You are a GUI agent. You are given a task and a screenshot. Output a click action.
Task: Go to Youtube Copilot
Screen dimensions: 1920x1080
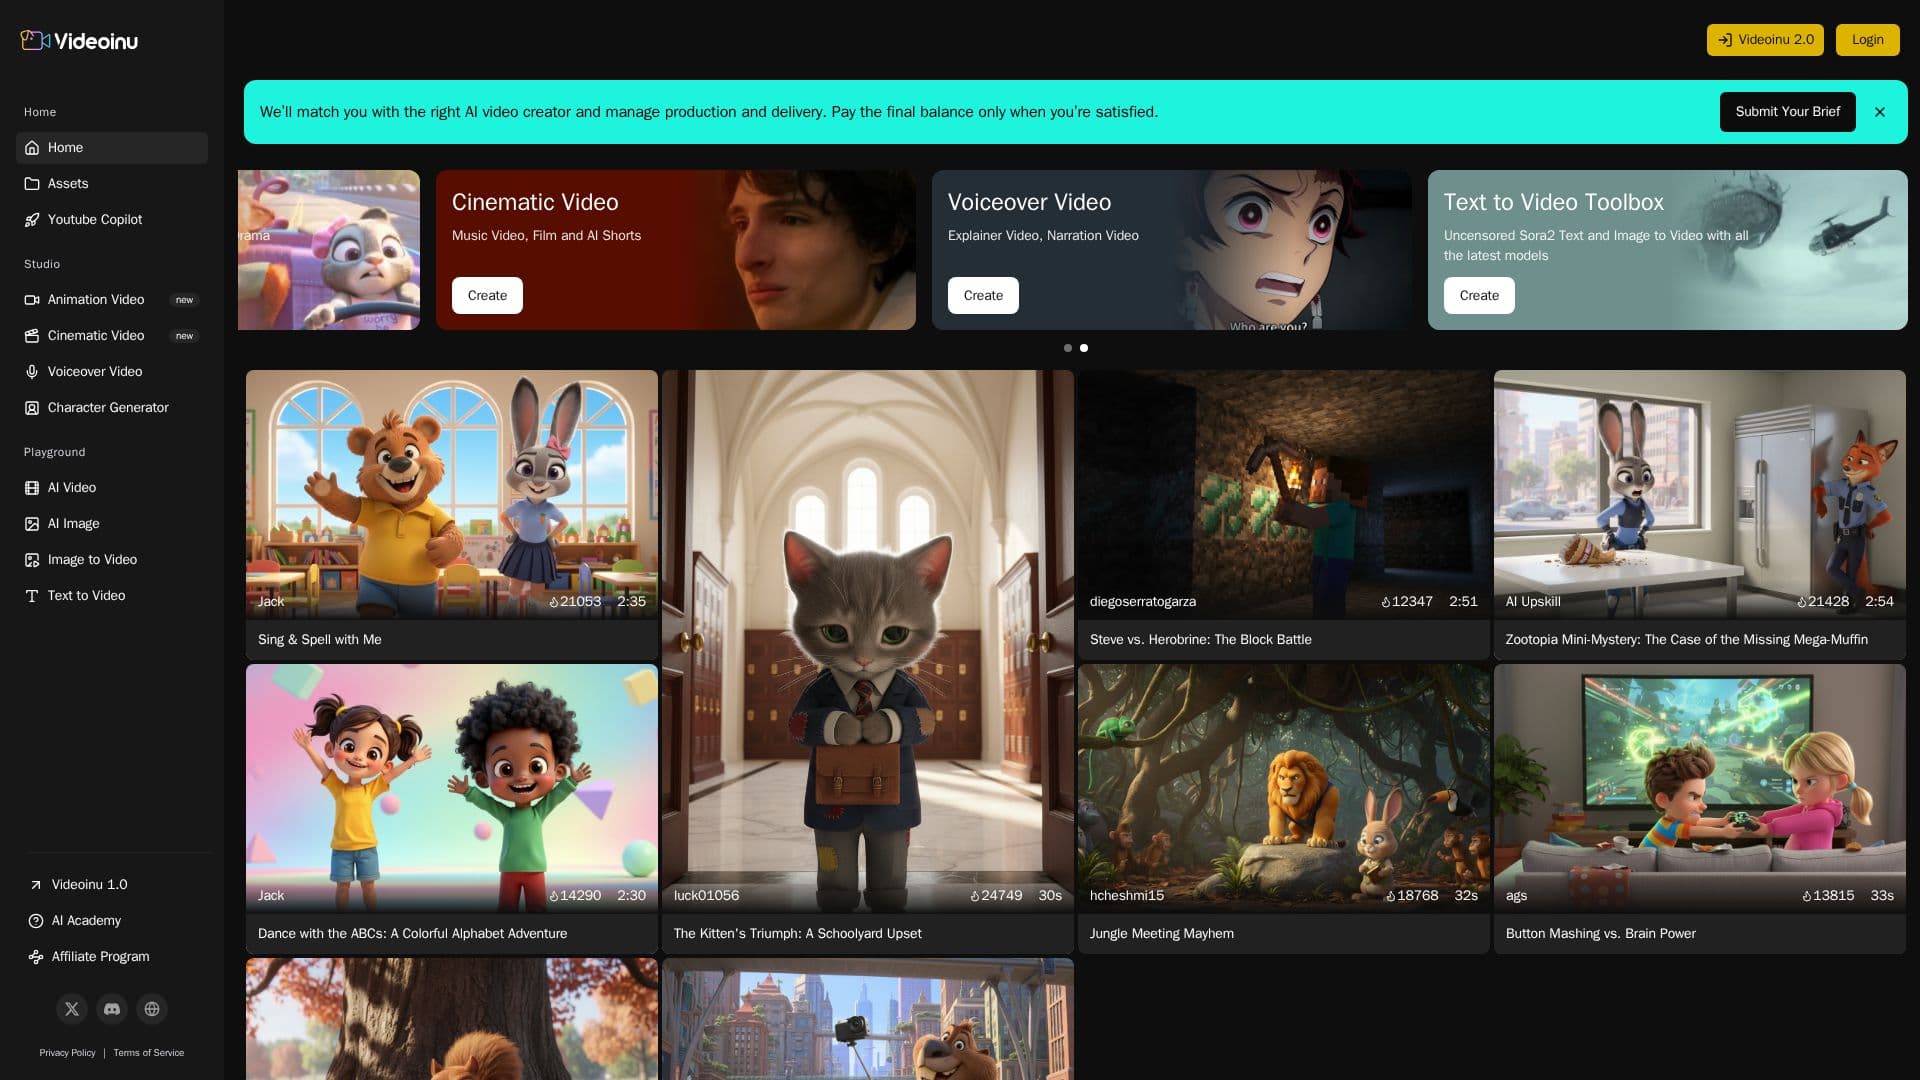[x=112, y=220]
